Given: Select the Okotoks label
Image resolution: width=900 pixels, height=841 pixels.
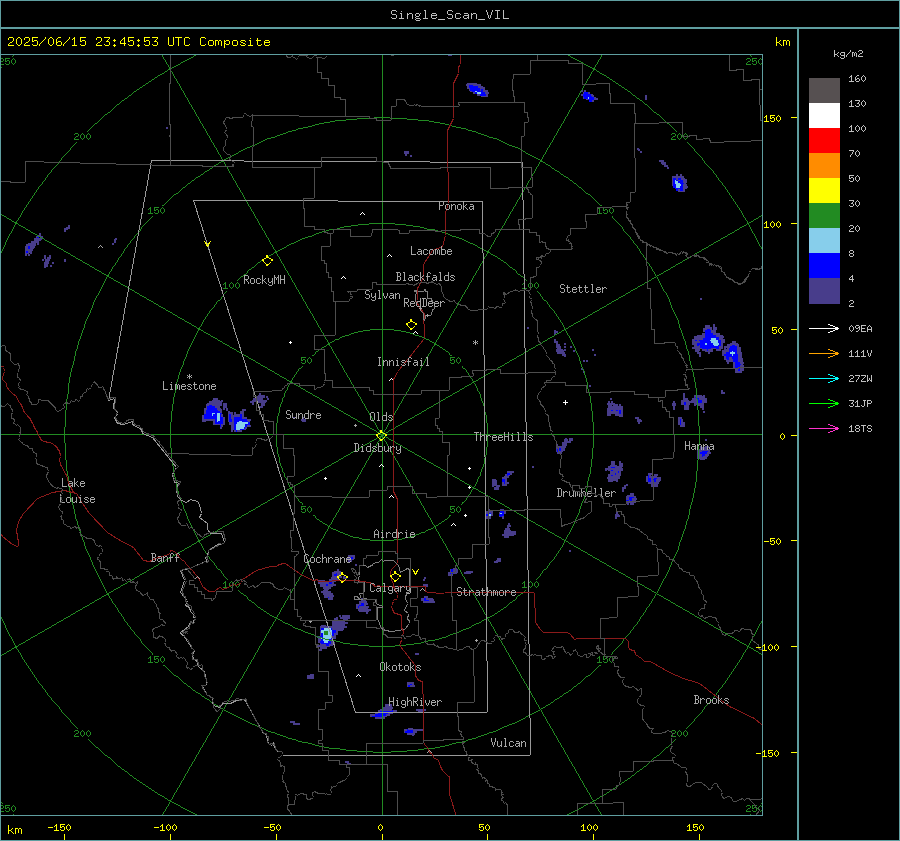Looking at the screenshot, I should tap(400, 667).
